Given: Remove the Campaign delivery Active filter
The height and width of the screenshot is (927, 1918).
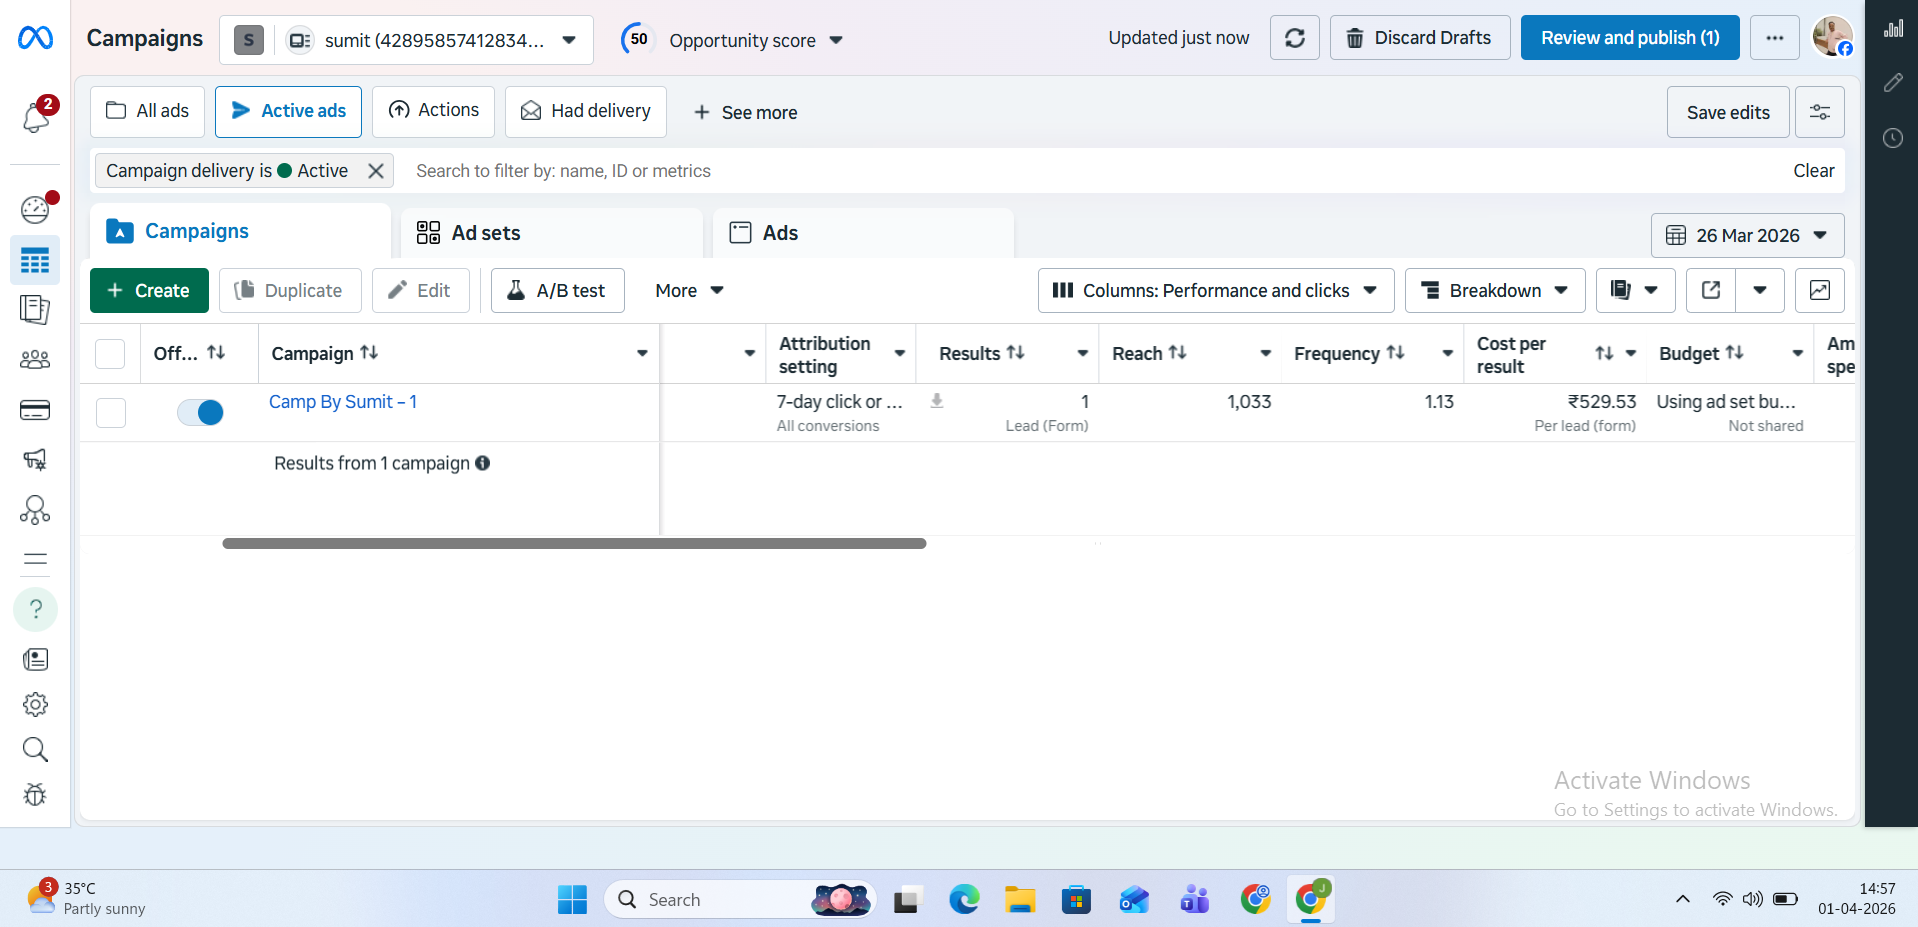Looking at the screenshot, I should tap(376, 171).
